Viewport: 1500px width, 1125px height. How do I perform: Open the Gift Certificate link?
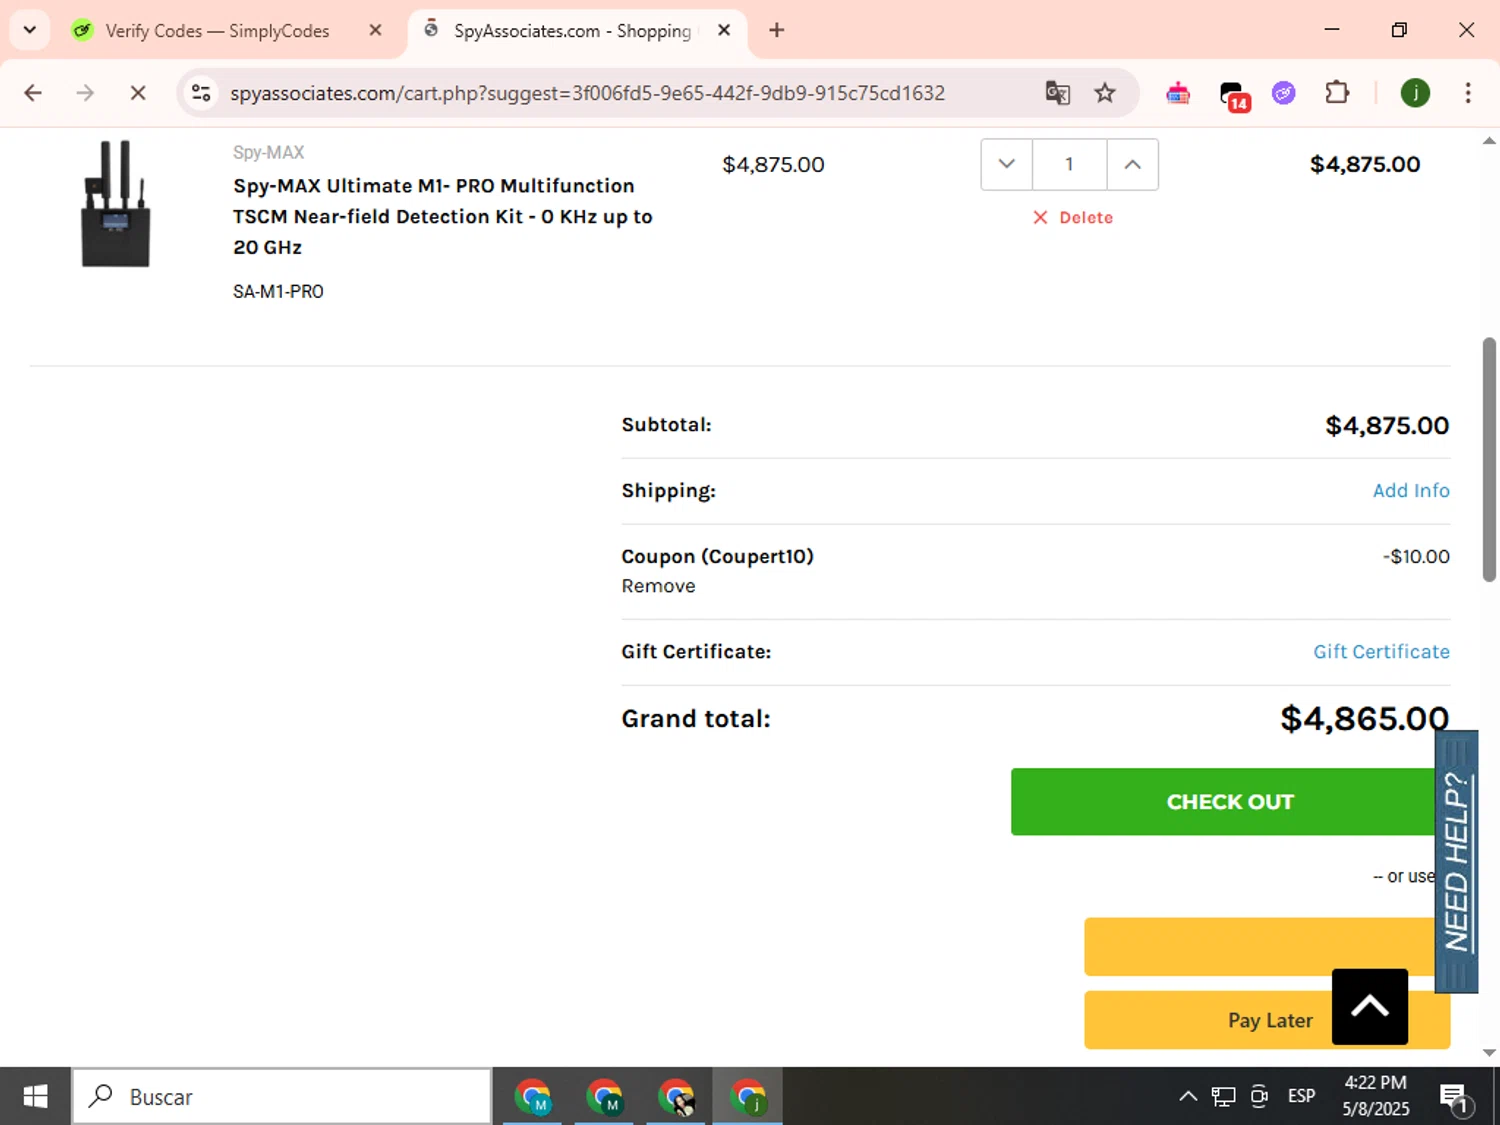click(1381, 651)
